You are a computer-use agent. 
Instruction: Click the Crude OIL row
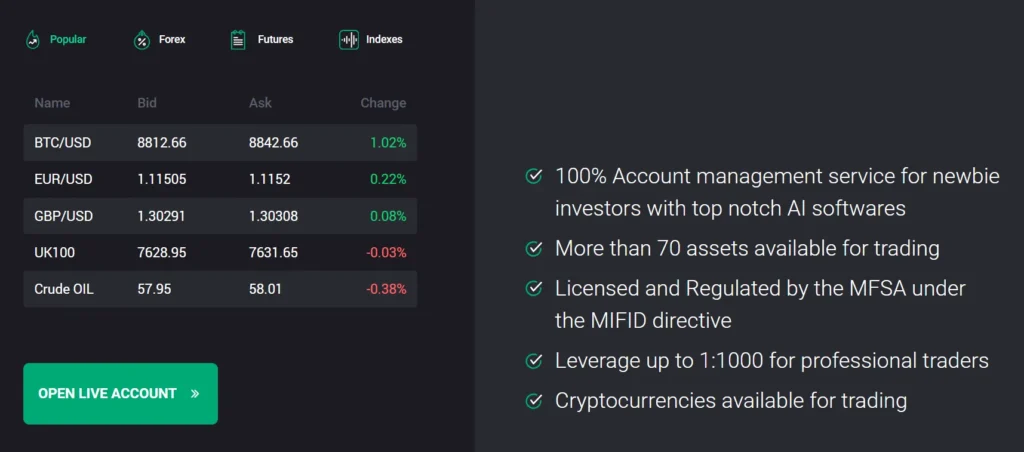pyautogui.click(x=220, y=289)
